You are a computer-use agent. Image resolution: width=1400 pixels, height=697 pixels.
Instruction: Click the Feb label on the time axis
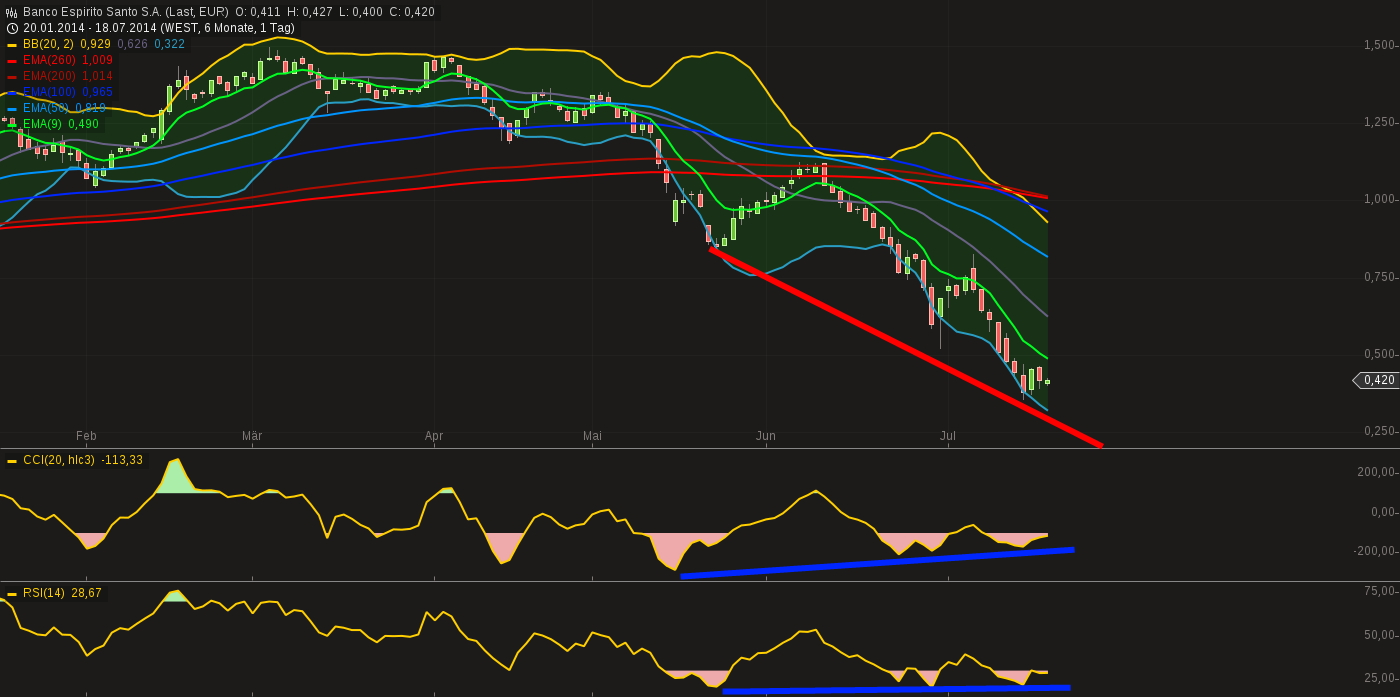[x=86, y=436]
